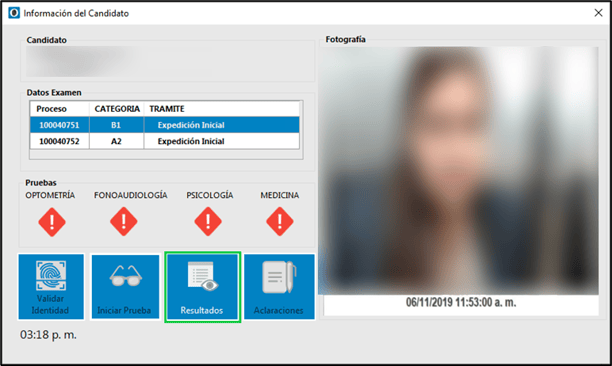Click the Fonoaudiología red warning icon
The image size is (612, 366).
123,222
